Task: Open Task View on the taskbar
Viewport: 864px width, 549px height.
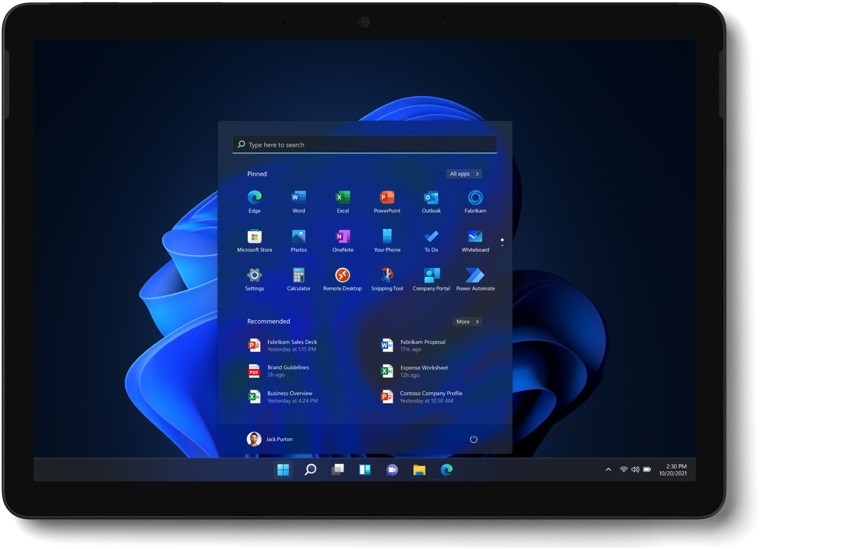Action: (x=338, y=470)
